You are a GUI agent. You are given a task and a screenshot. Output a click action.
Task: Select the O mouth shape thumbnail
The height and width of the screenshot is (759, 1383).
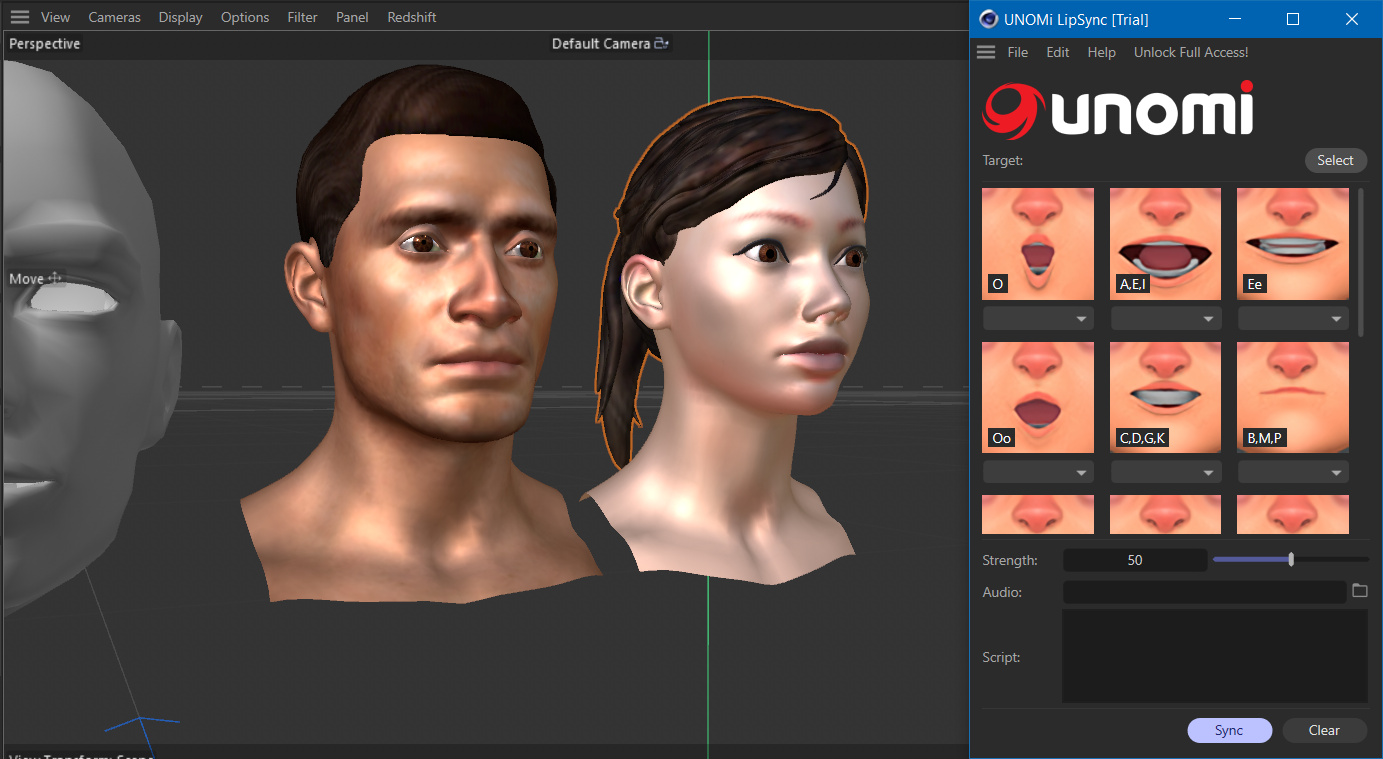1037,244
